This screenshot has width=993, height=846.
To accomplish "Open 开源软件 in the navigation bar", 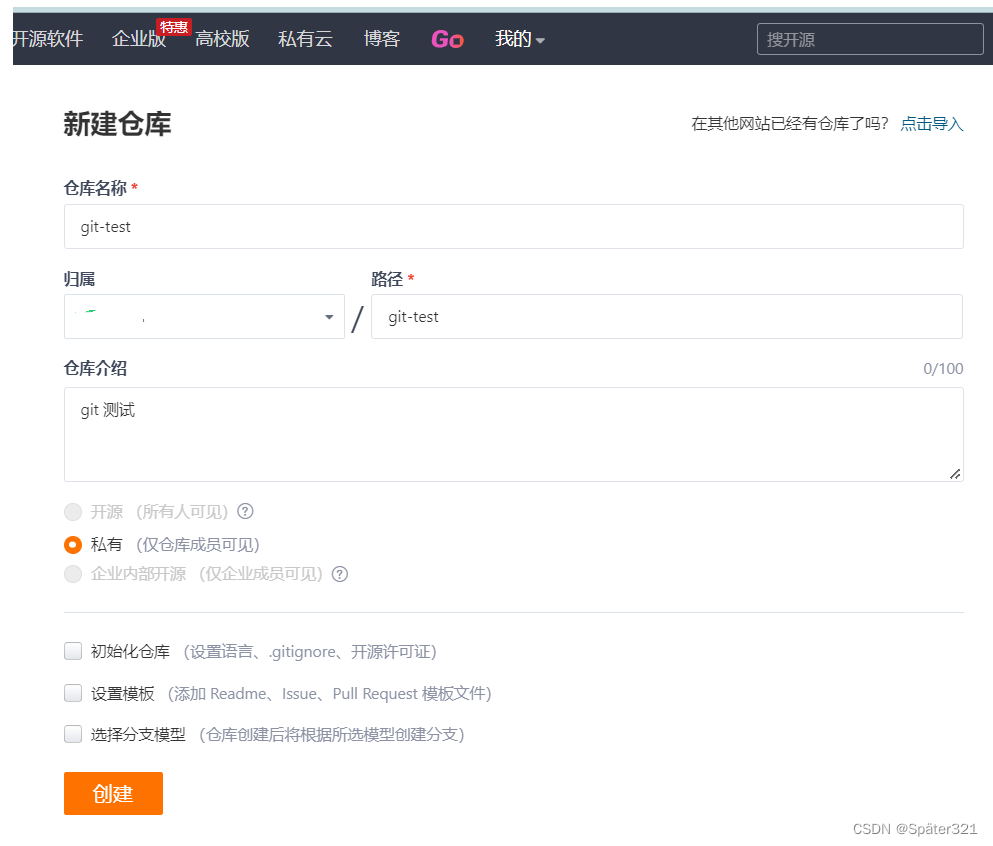I will (47, 39).
